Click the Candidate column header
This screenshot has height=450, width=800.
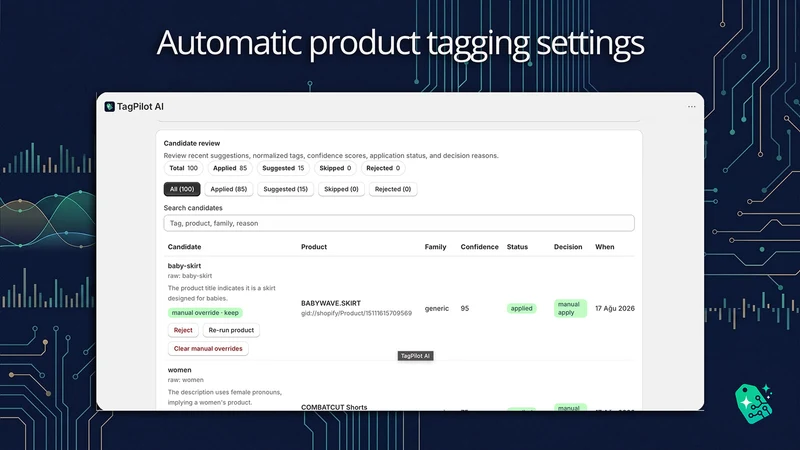[x=185, y=247]
